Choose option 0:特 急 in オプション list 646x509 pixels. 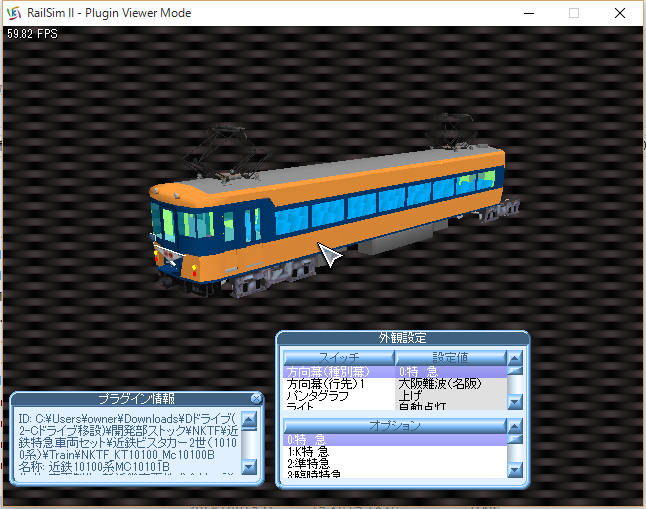395,440
